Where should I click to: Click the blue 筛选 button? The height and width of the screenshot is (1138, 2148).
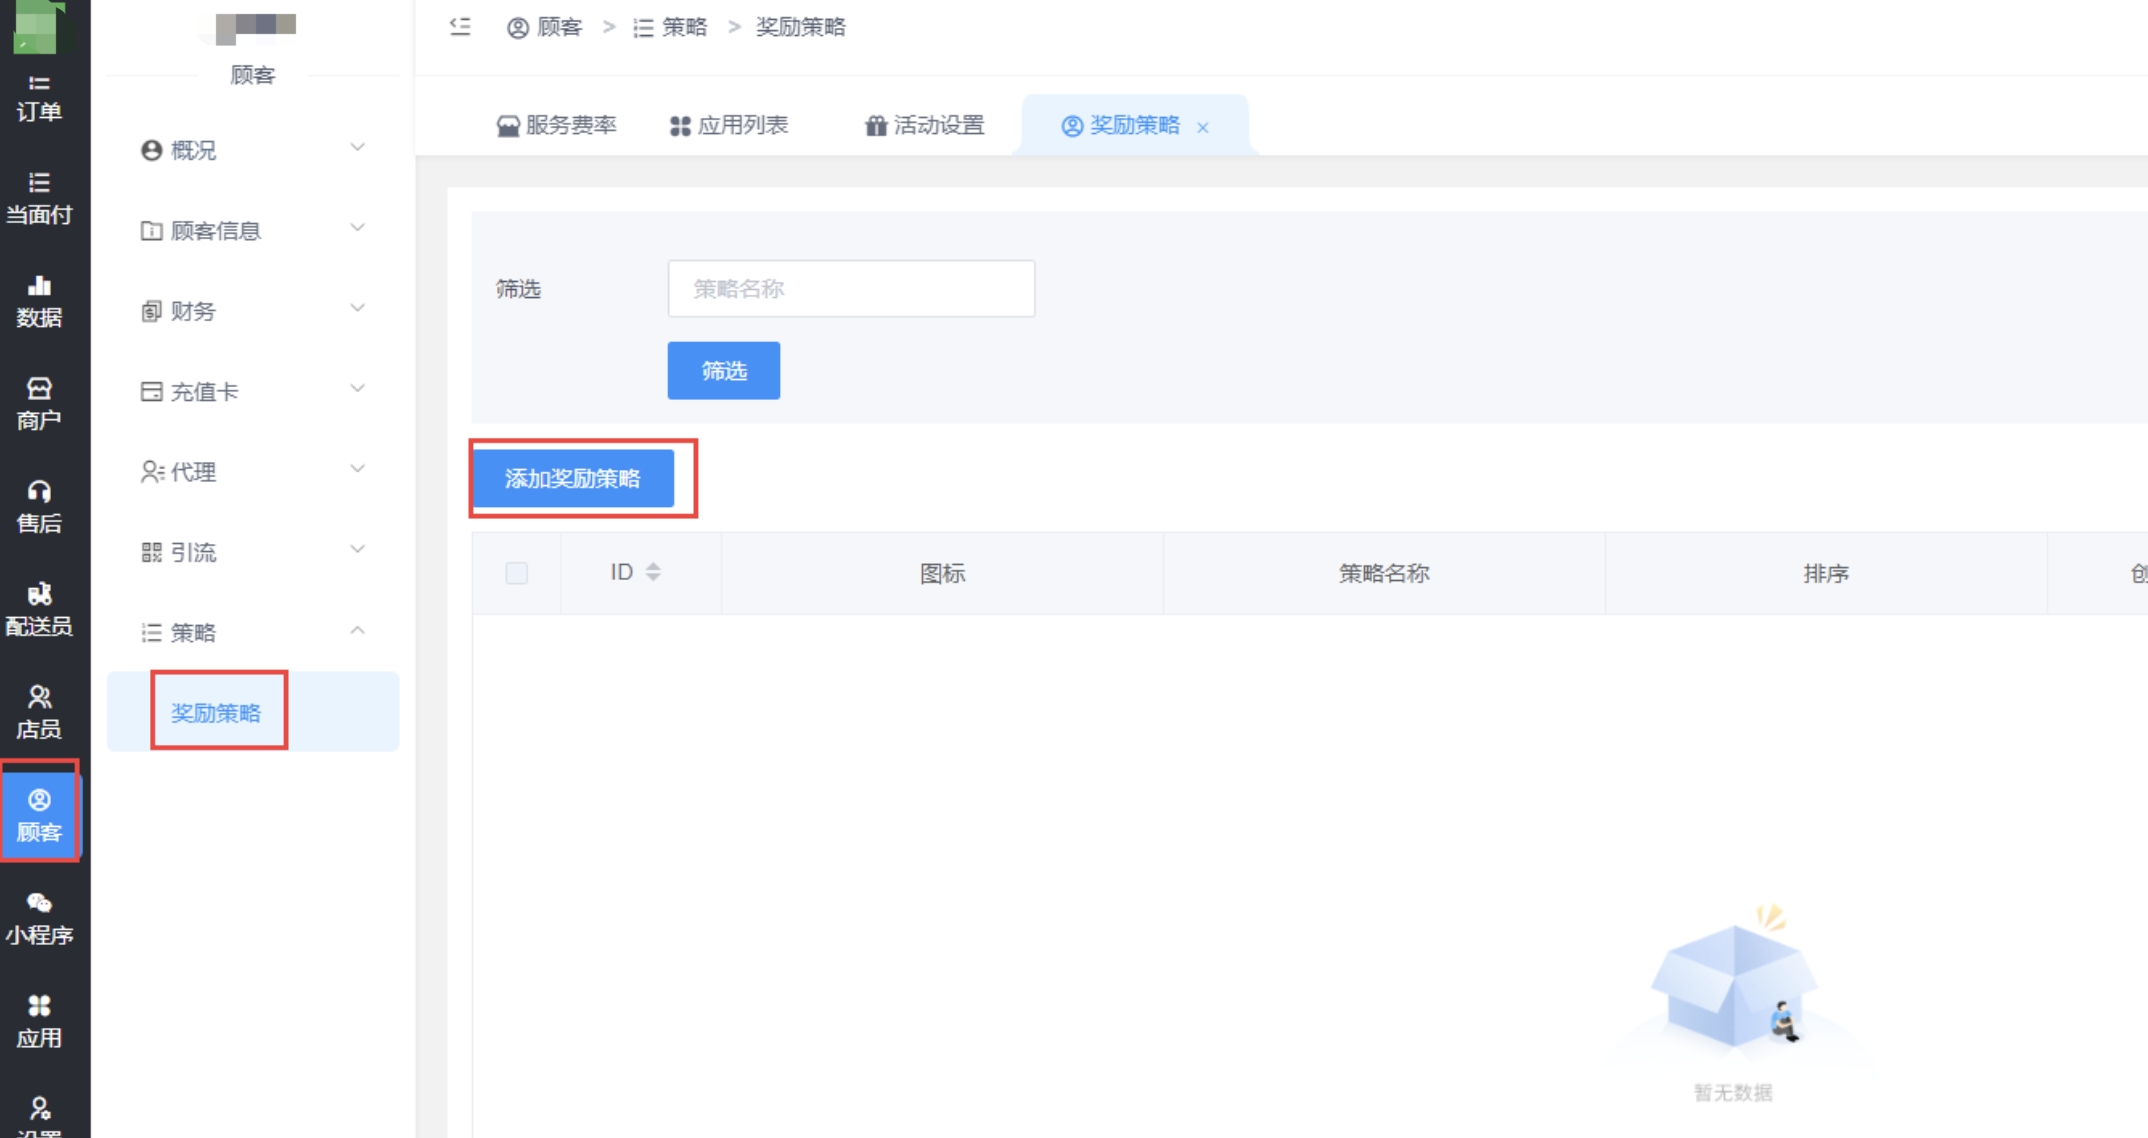(724, 371)
